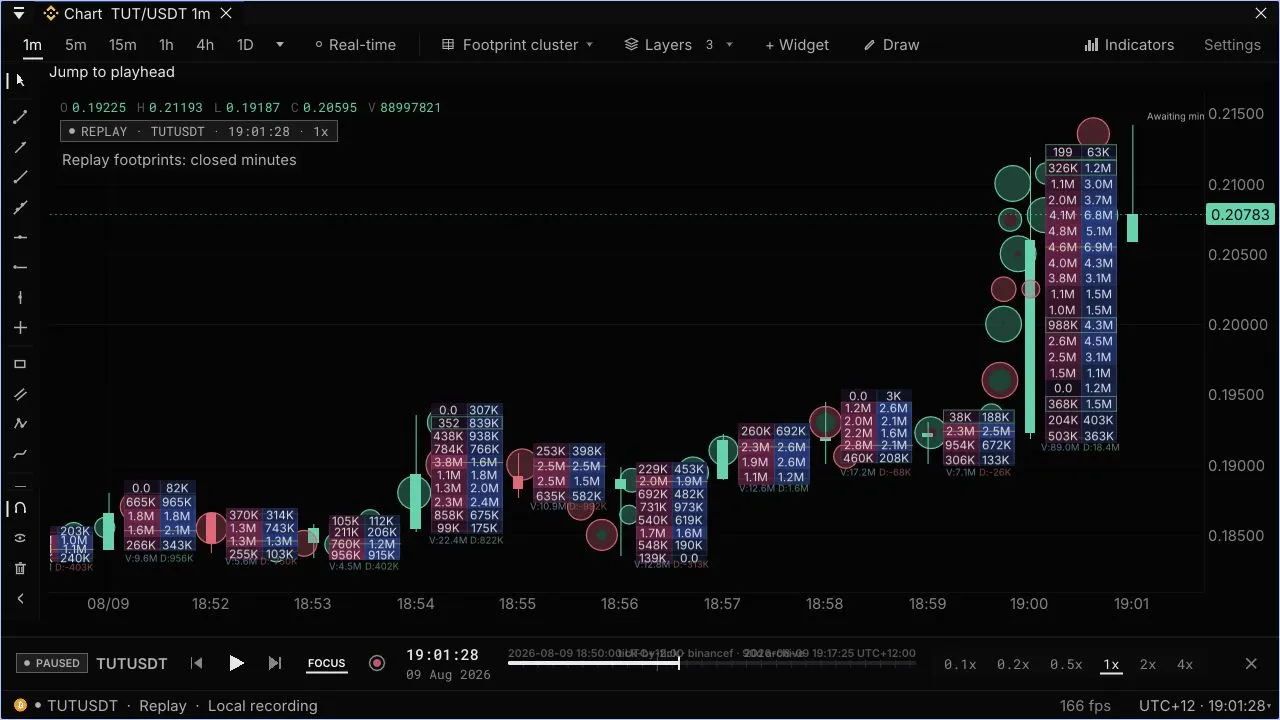Viewport: 1280px width, 720px height.
Task: Add a Widget
Action: 797,45
